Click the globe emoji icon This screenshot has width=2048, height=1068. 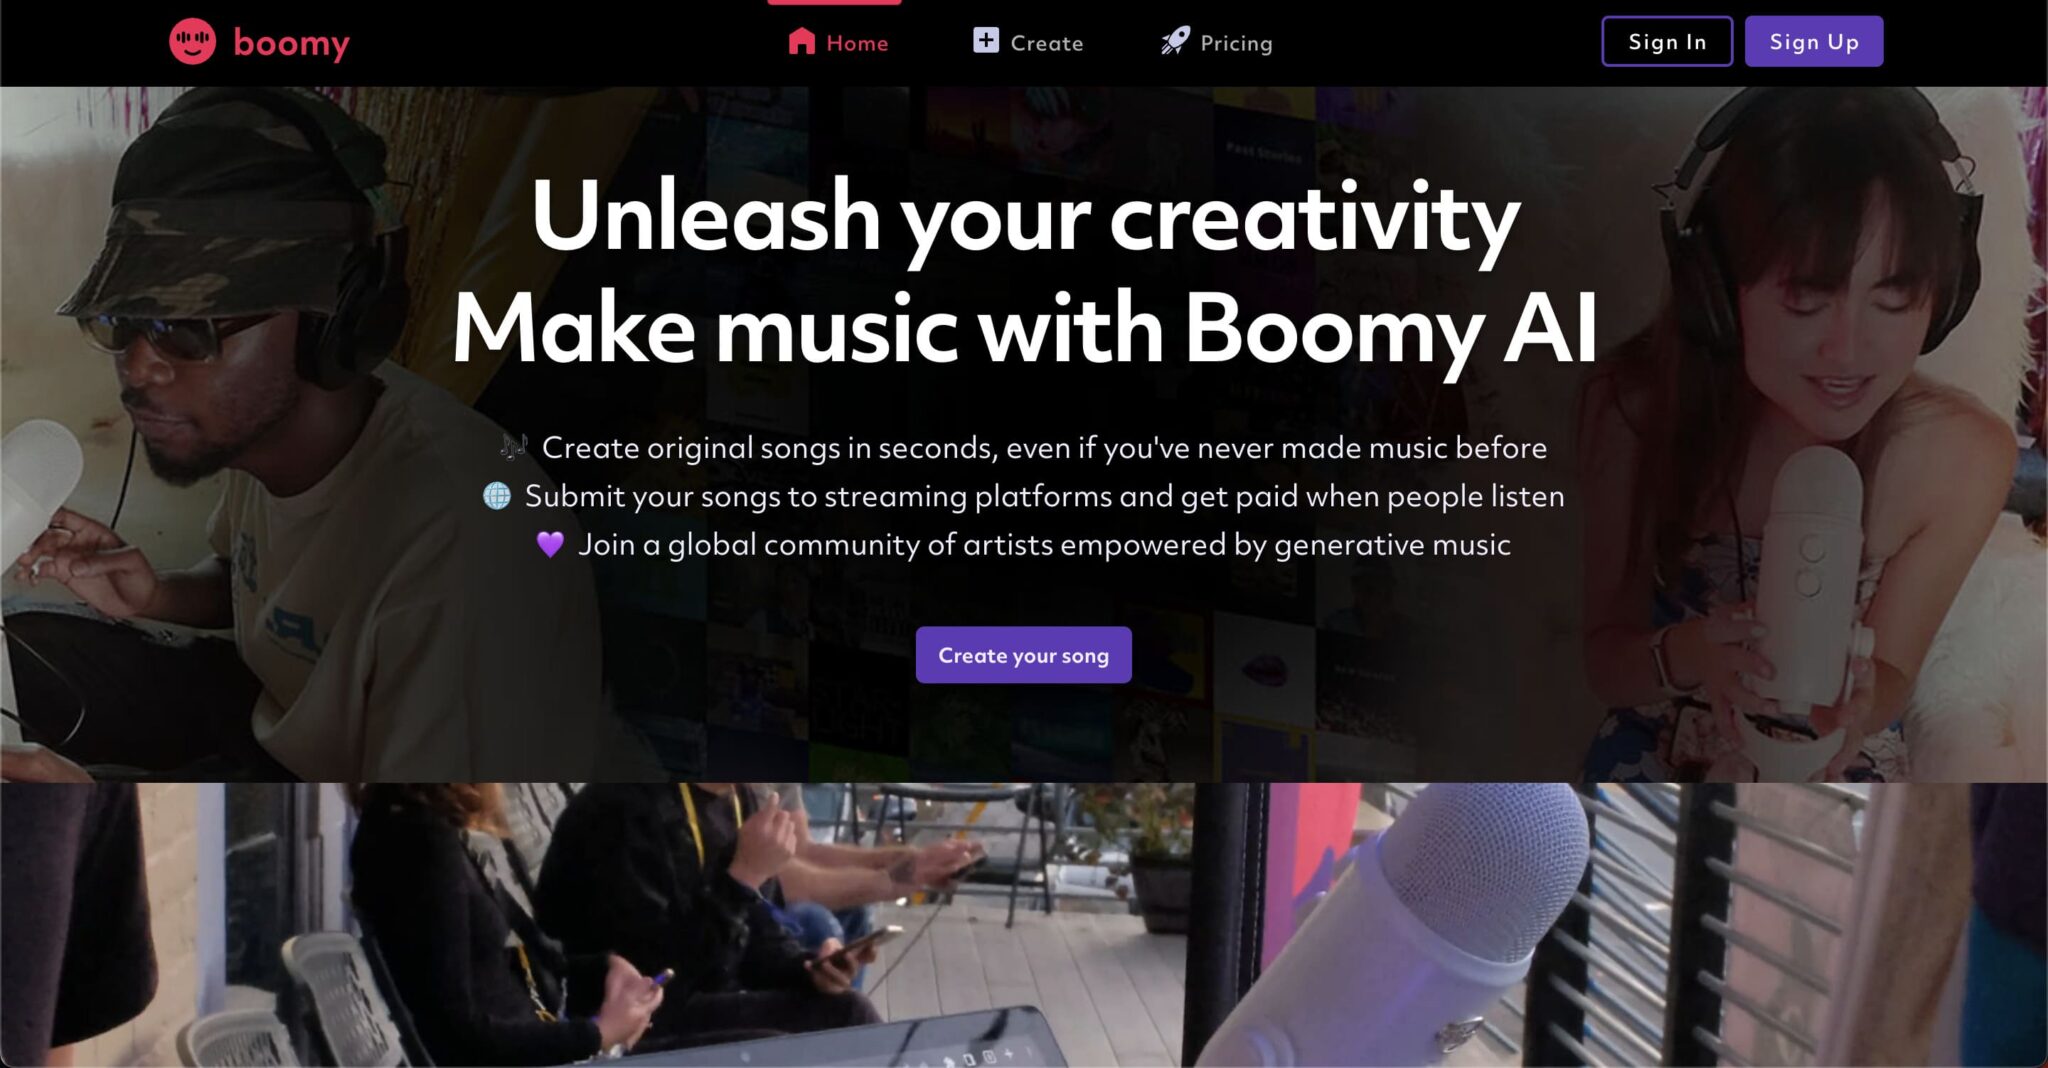click(x=497, y=495)
